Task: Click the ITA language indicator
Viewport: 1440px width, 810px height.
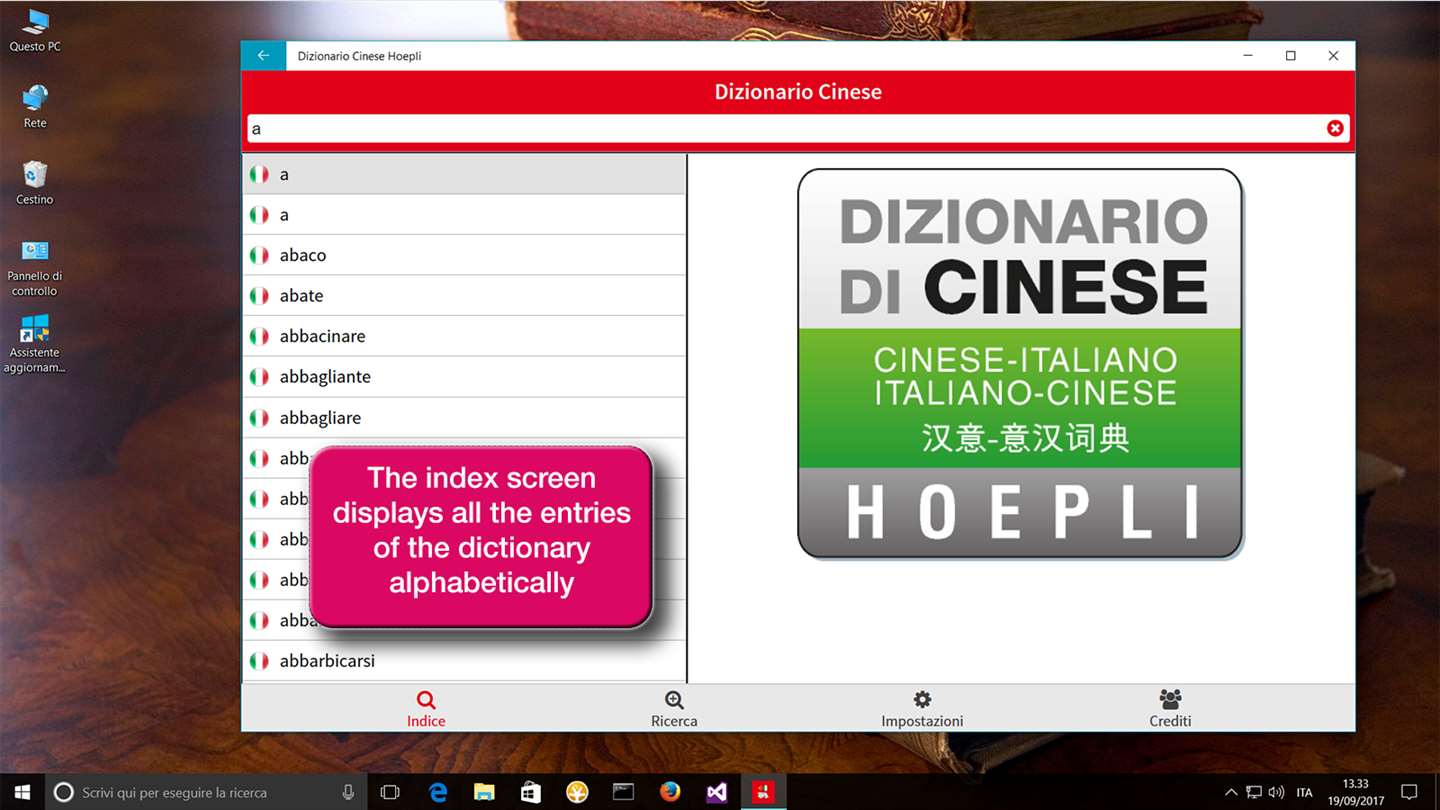Action: pyautogui.click(x=1304, y=792)
